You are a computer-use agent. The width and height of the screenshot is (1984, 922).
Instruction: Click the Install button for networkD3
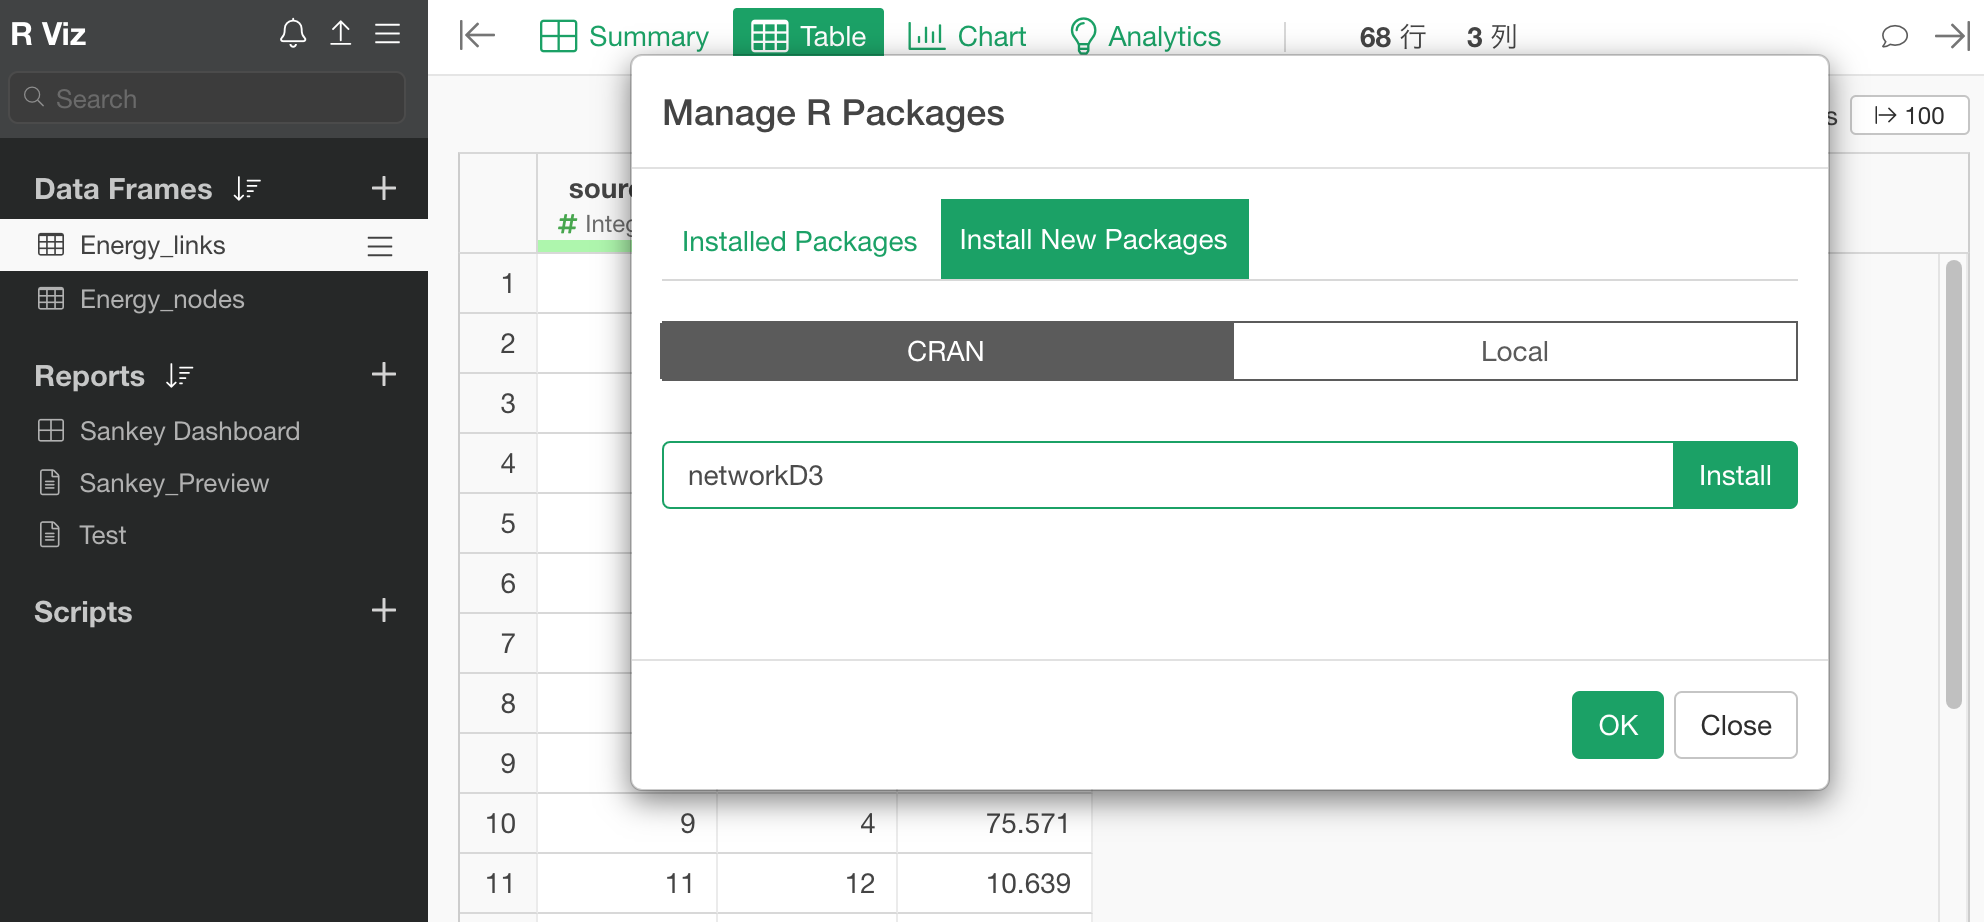(1734, 475)
